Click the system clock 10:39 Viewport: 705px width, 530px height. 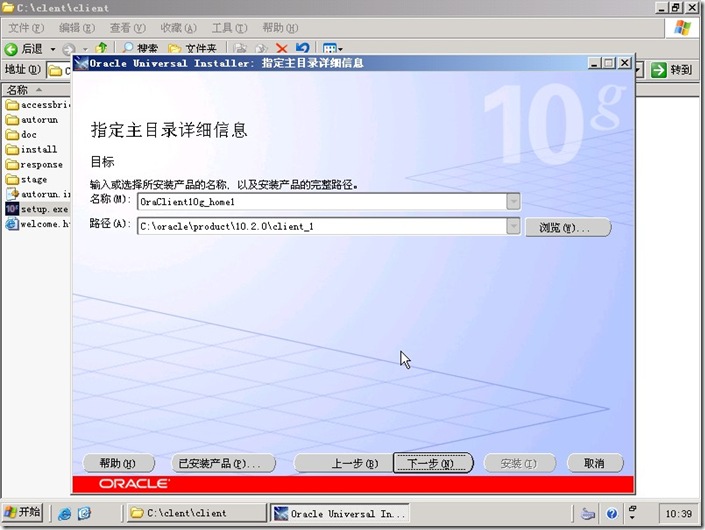(x=678, y=513)
